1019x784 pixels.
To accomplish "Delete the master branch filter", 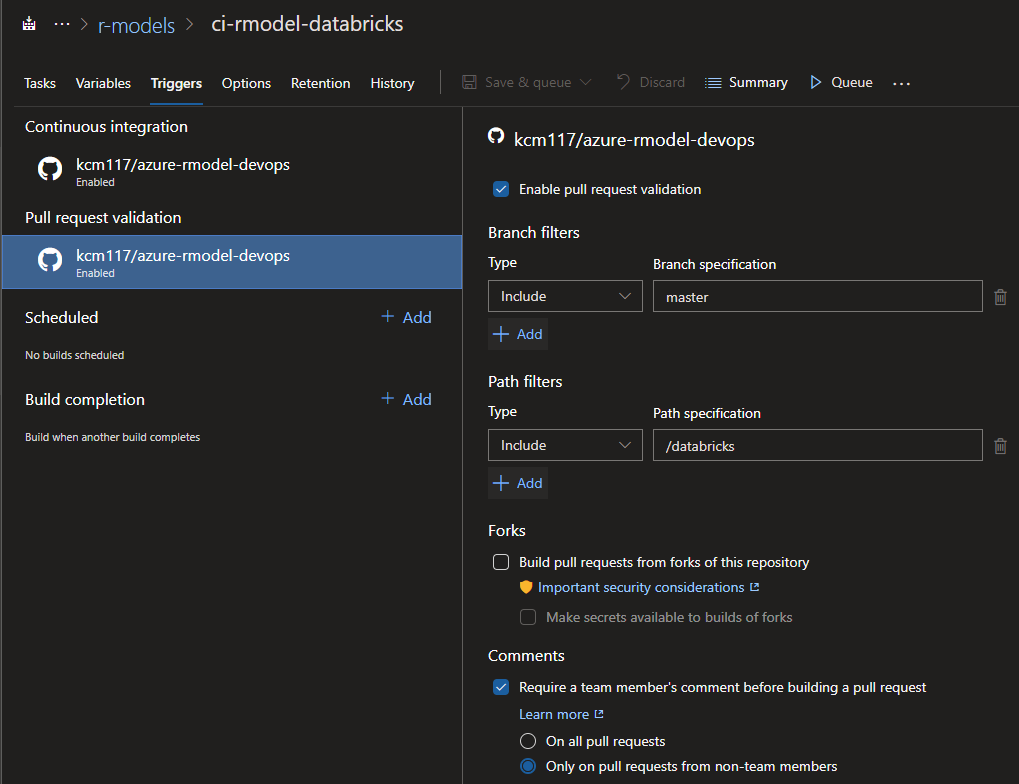I will [1000, 297].
